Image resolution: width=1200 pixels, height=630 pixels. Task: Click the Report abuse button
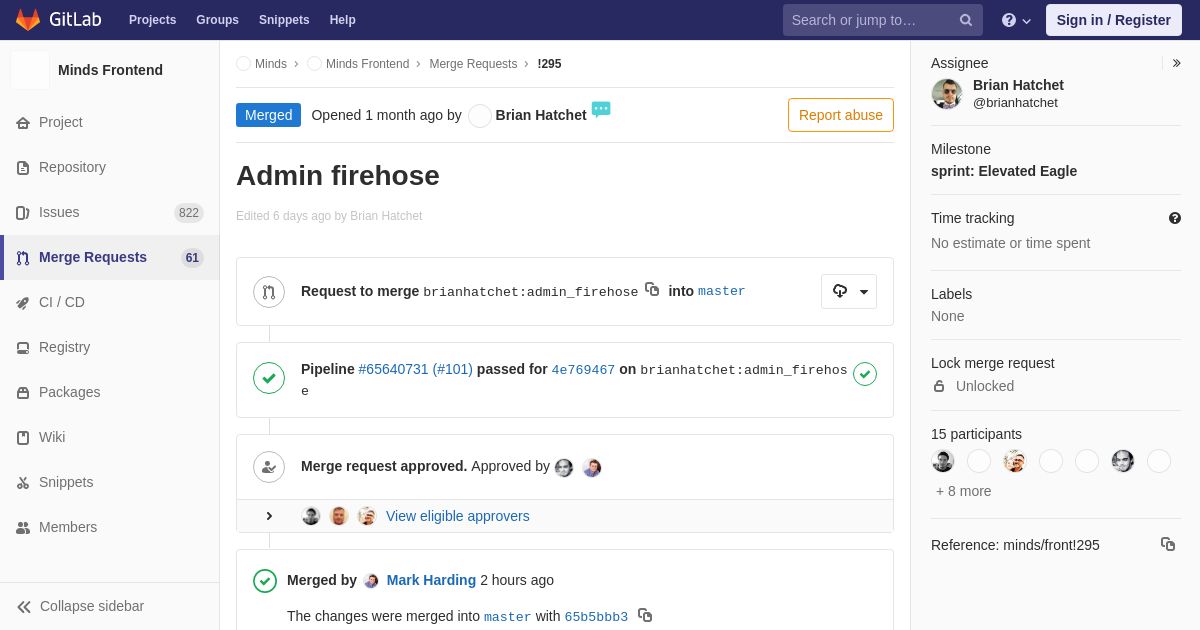[x=841, y=115]
